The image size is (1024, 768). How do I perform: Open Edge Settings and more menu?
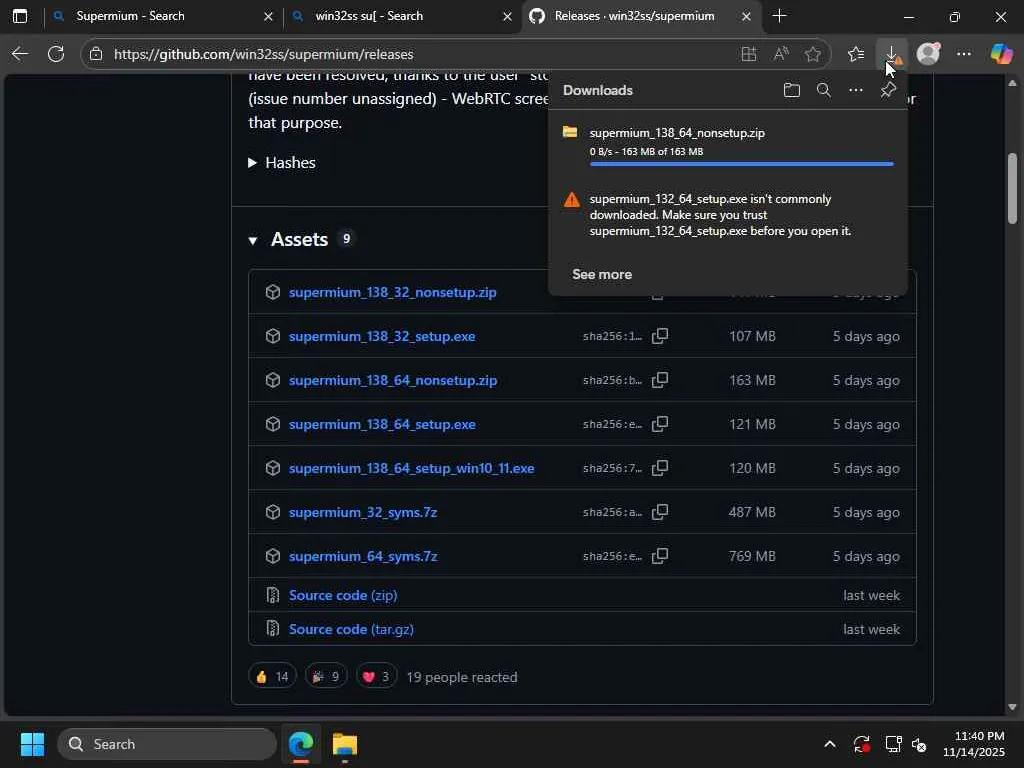(x=964, y=54)
